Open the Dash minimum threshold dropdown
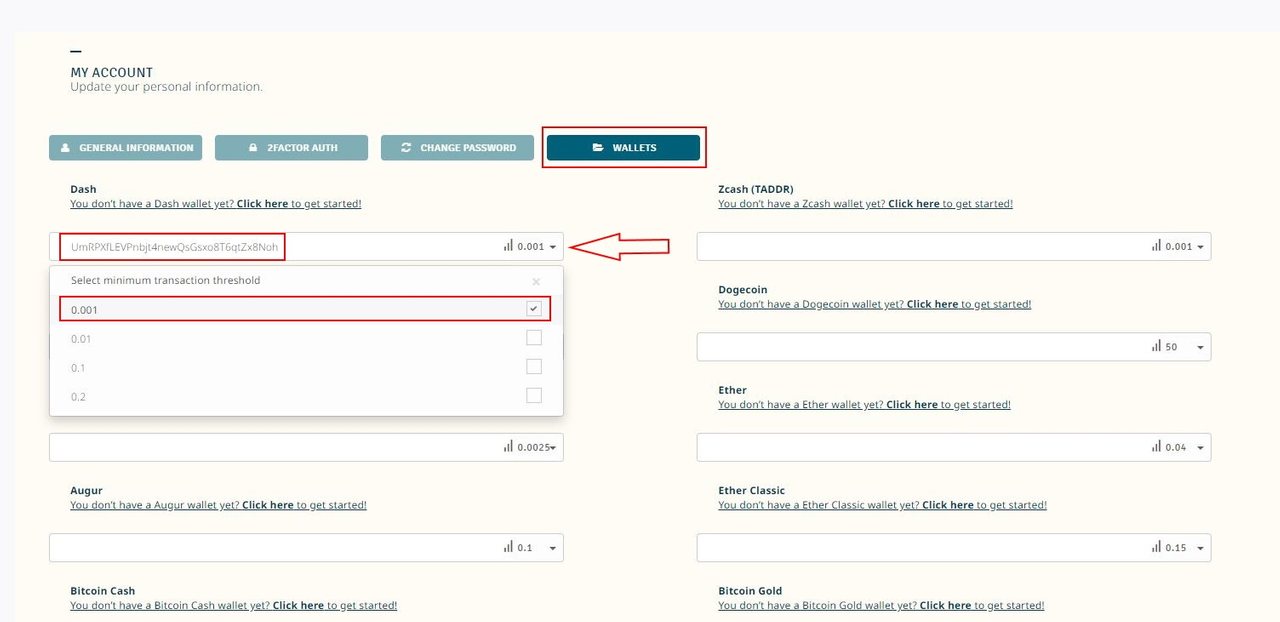Screen dimensions: 1280x622 550,246
